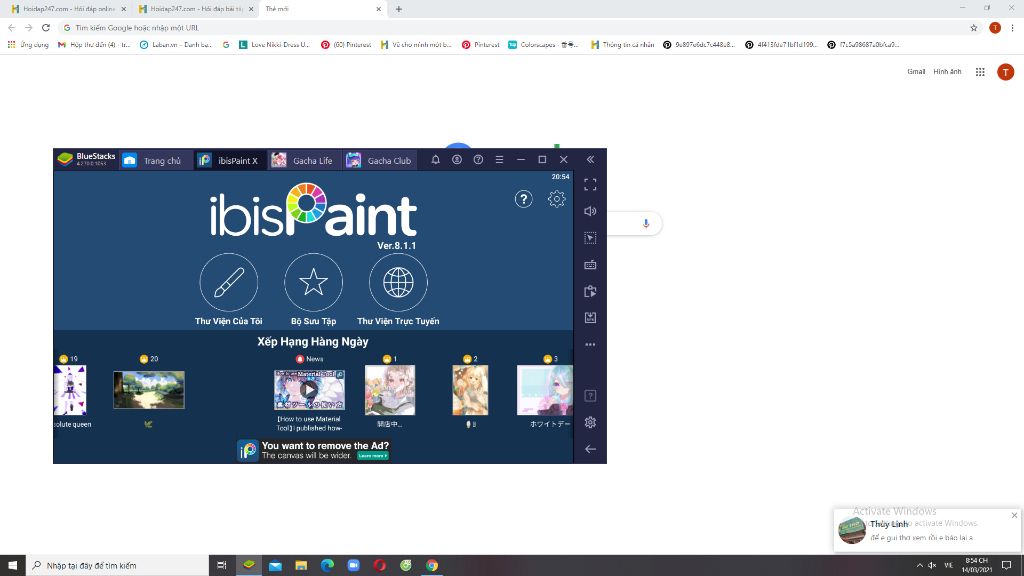Image resolution: width=1024 pixels, height=576 pixels.
Task: Open ibisPaint help question mark
Action: pyautogui.click(x=523, y=199)
